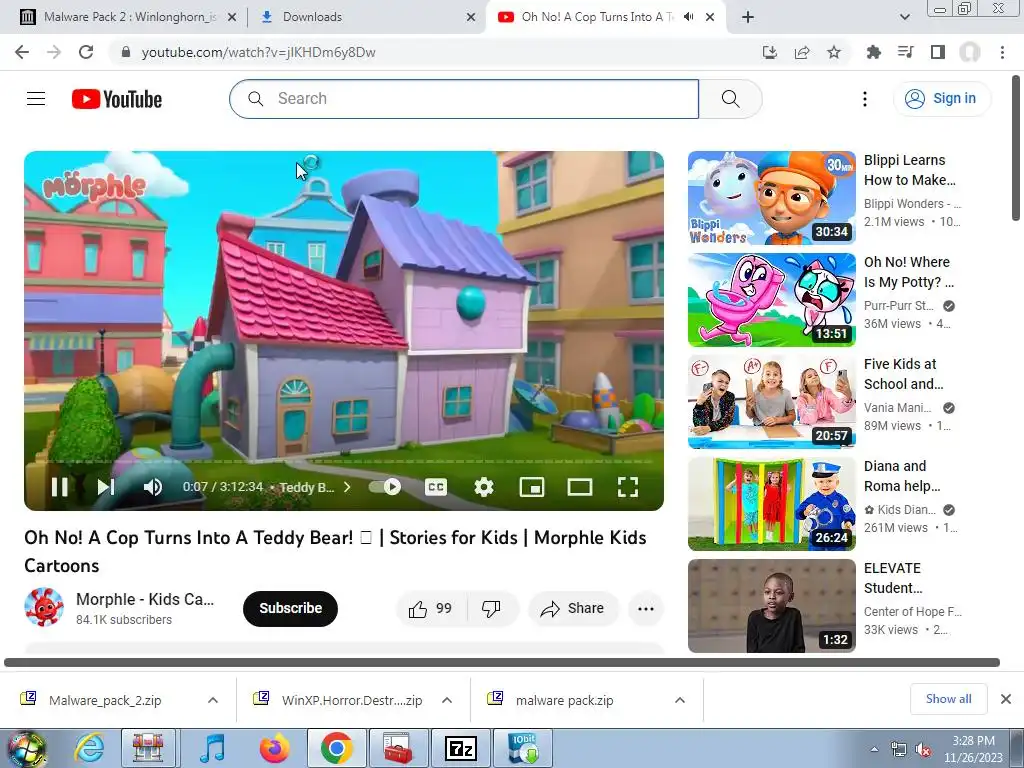Open the Morphle - Kids Ca... channel link
This screenshot has height=768, width=1024.
pyautogui.click(x=145, y=599)
